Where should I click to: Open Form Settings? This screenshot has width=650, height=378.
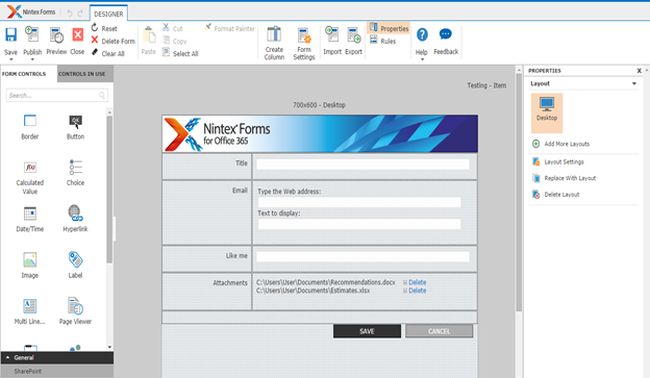(x=304, y=43)
